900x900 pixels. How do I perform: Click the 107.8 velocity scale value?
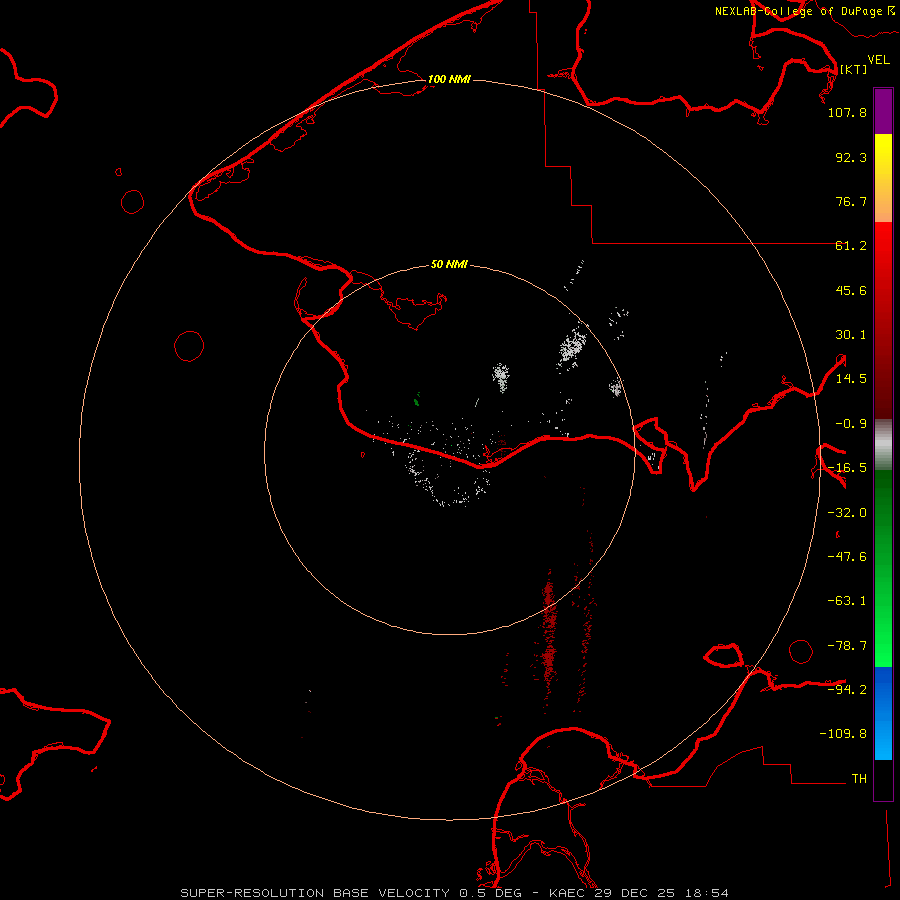(x=846, y=113)
